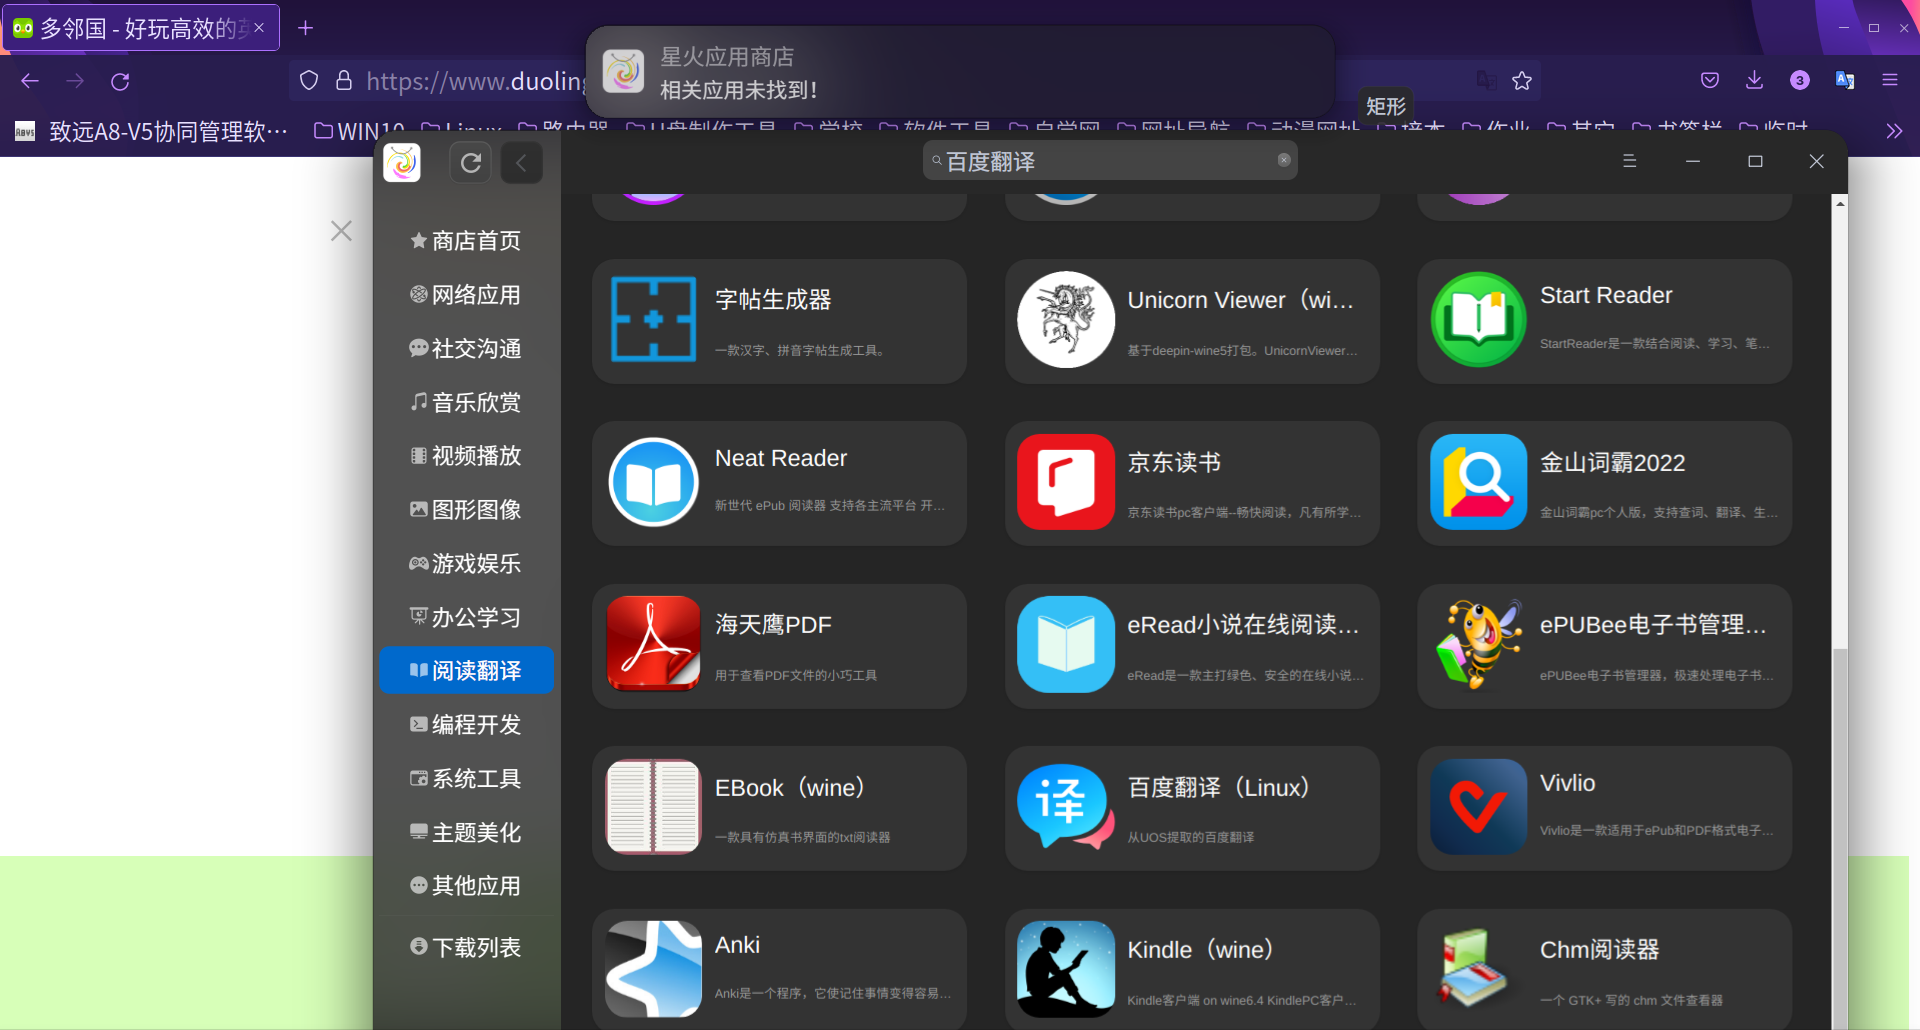Click the Spark store logo
The image size is (1920, 1030).
(x=401, y=162)
